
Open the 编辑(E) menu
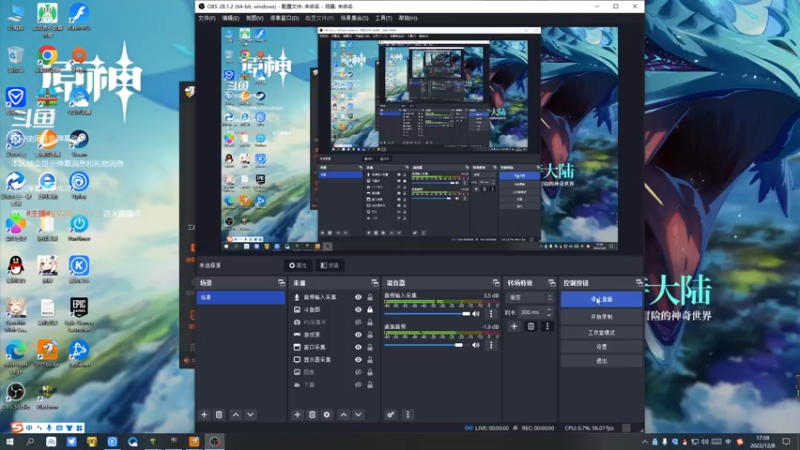click(231, 18)
